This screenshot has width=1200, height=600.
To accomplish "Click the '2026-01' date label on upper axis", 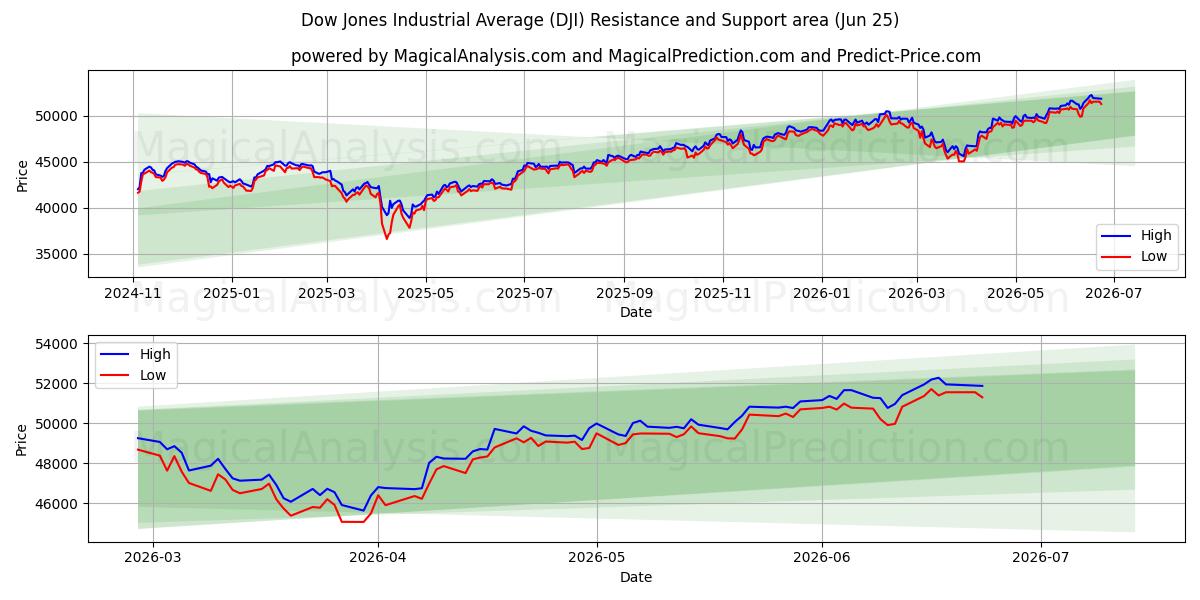I will tap(821, 294).
